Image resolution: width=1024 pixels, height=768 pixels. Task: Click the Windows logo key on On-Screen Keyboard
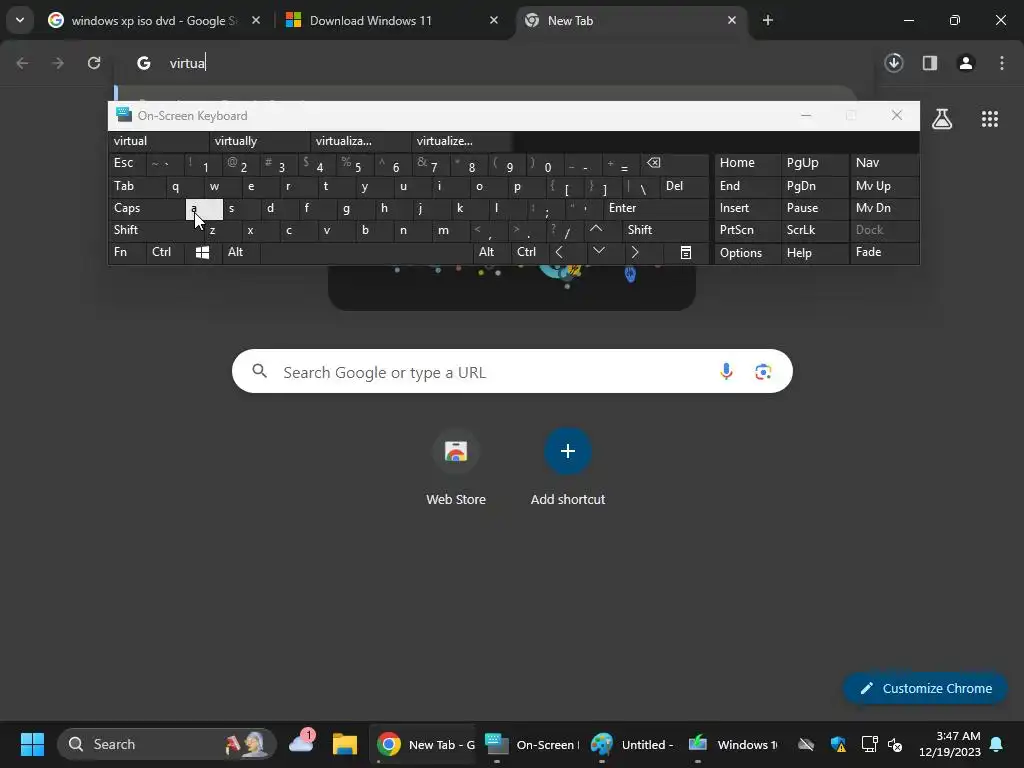[x=202, y=252]
